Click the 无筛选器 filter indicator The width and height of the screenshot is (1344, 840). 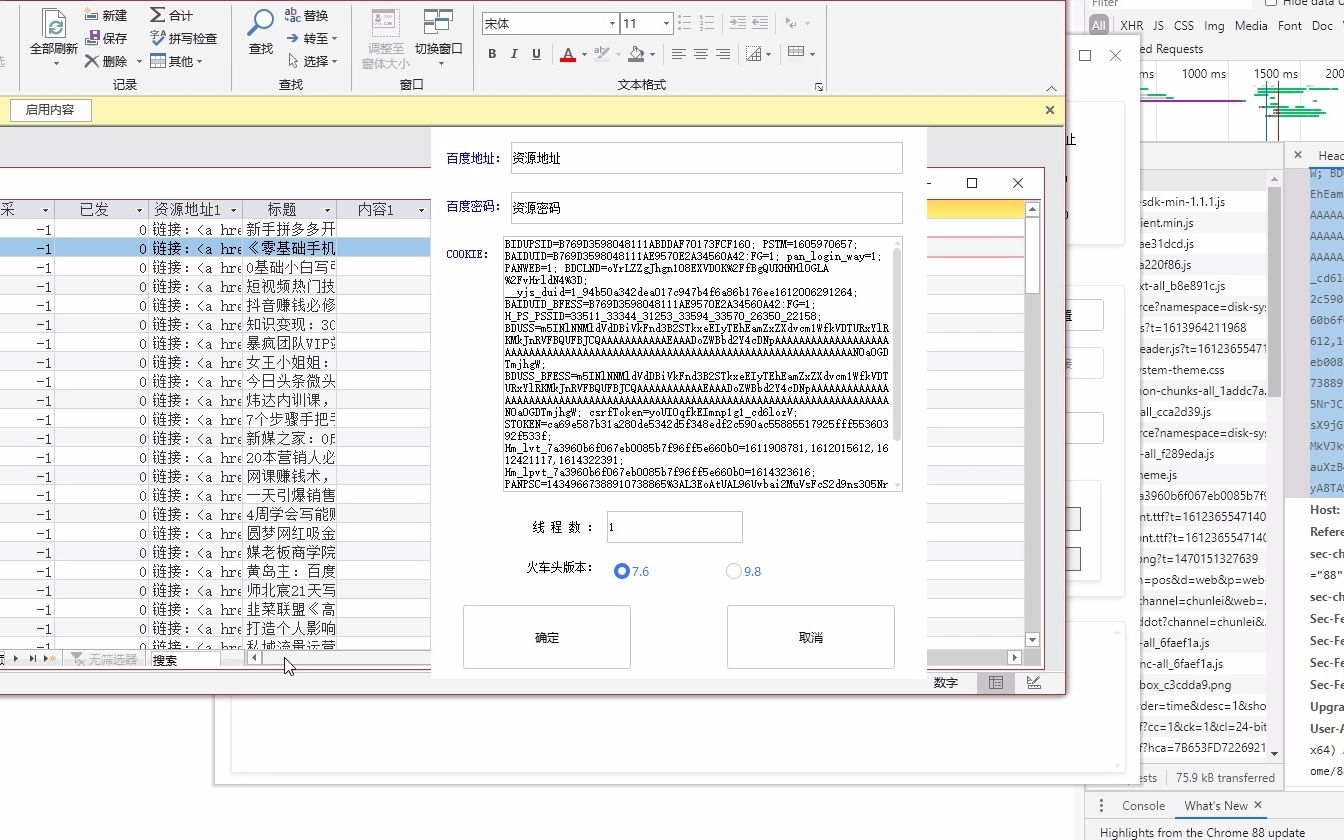(x=104, y=660)
